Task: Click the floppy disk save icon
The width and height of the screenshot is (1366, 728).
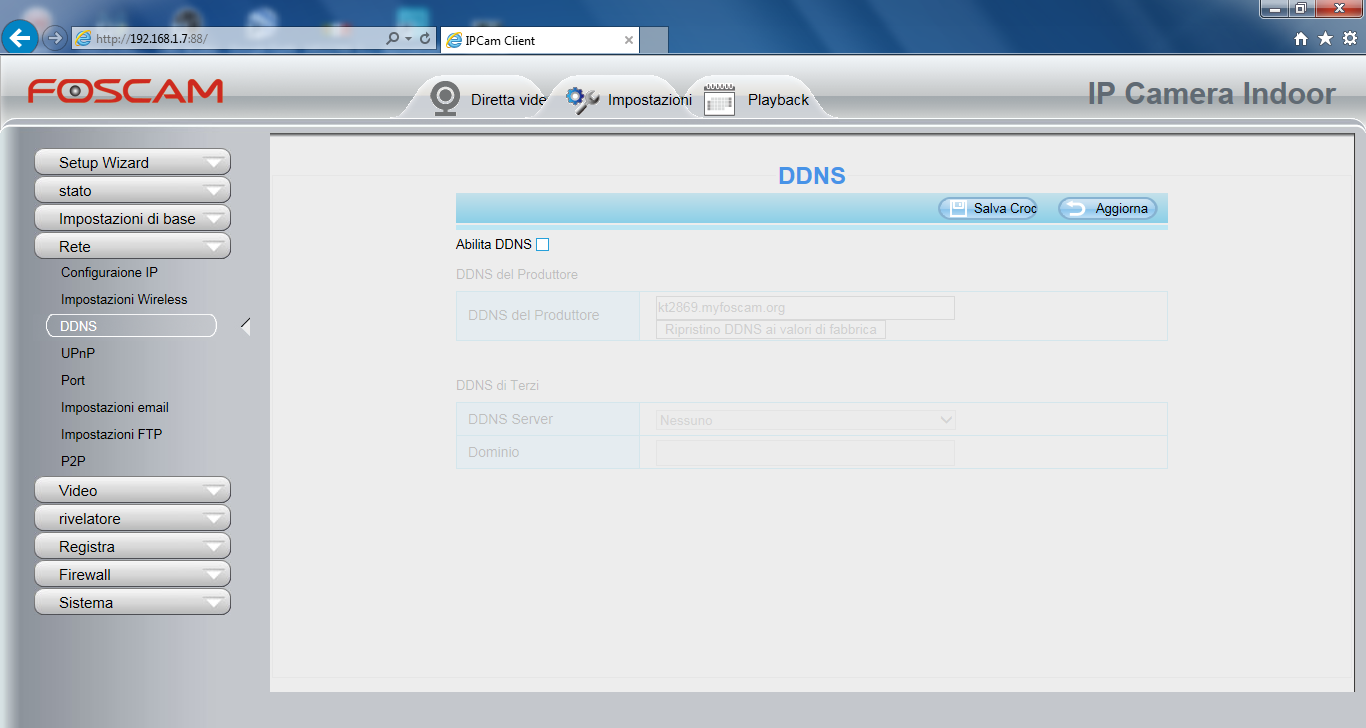Action: coord(958,208)
